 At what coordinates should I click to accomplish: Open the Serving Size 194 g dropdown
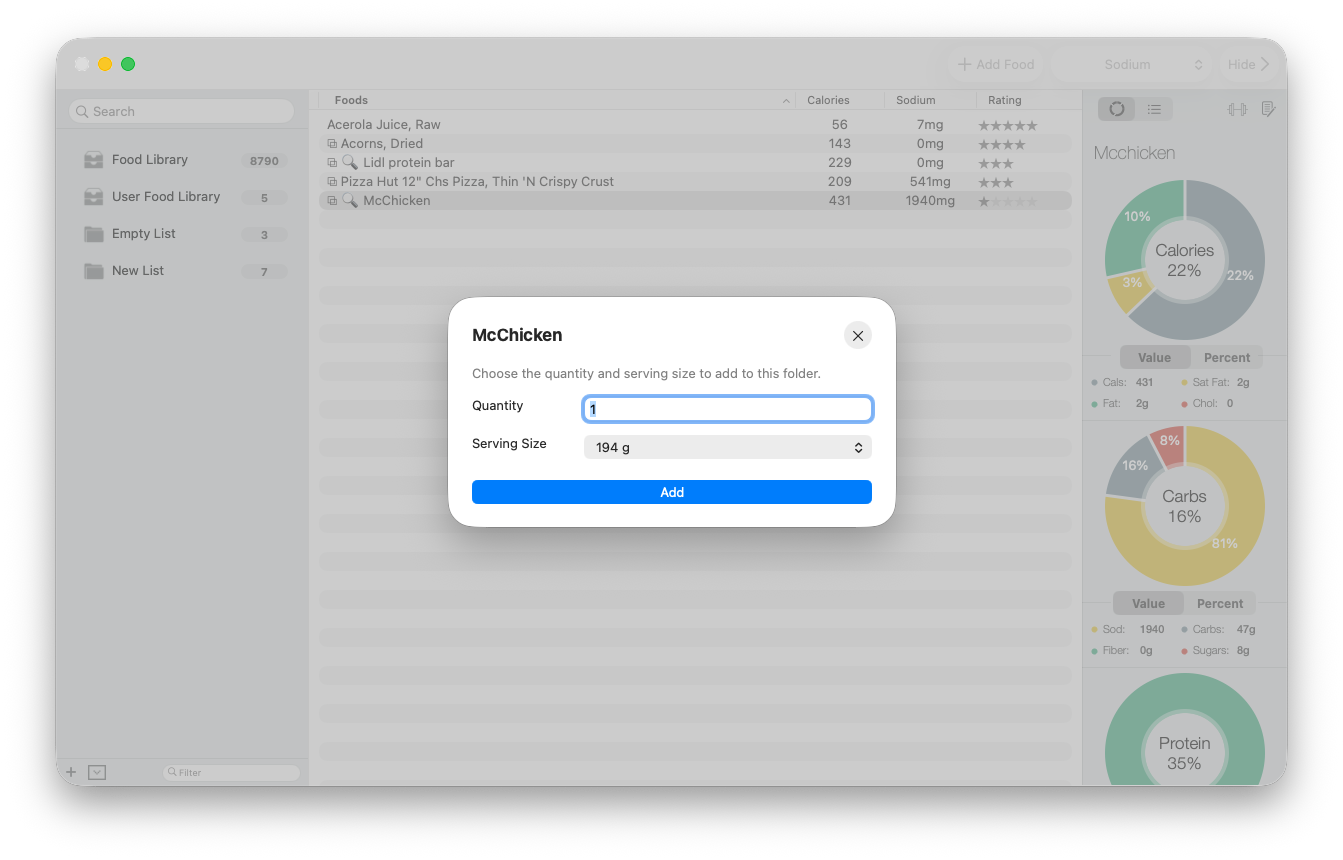pos(728,448)
